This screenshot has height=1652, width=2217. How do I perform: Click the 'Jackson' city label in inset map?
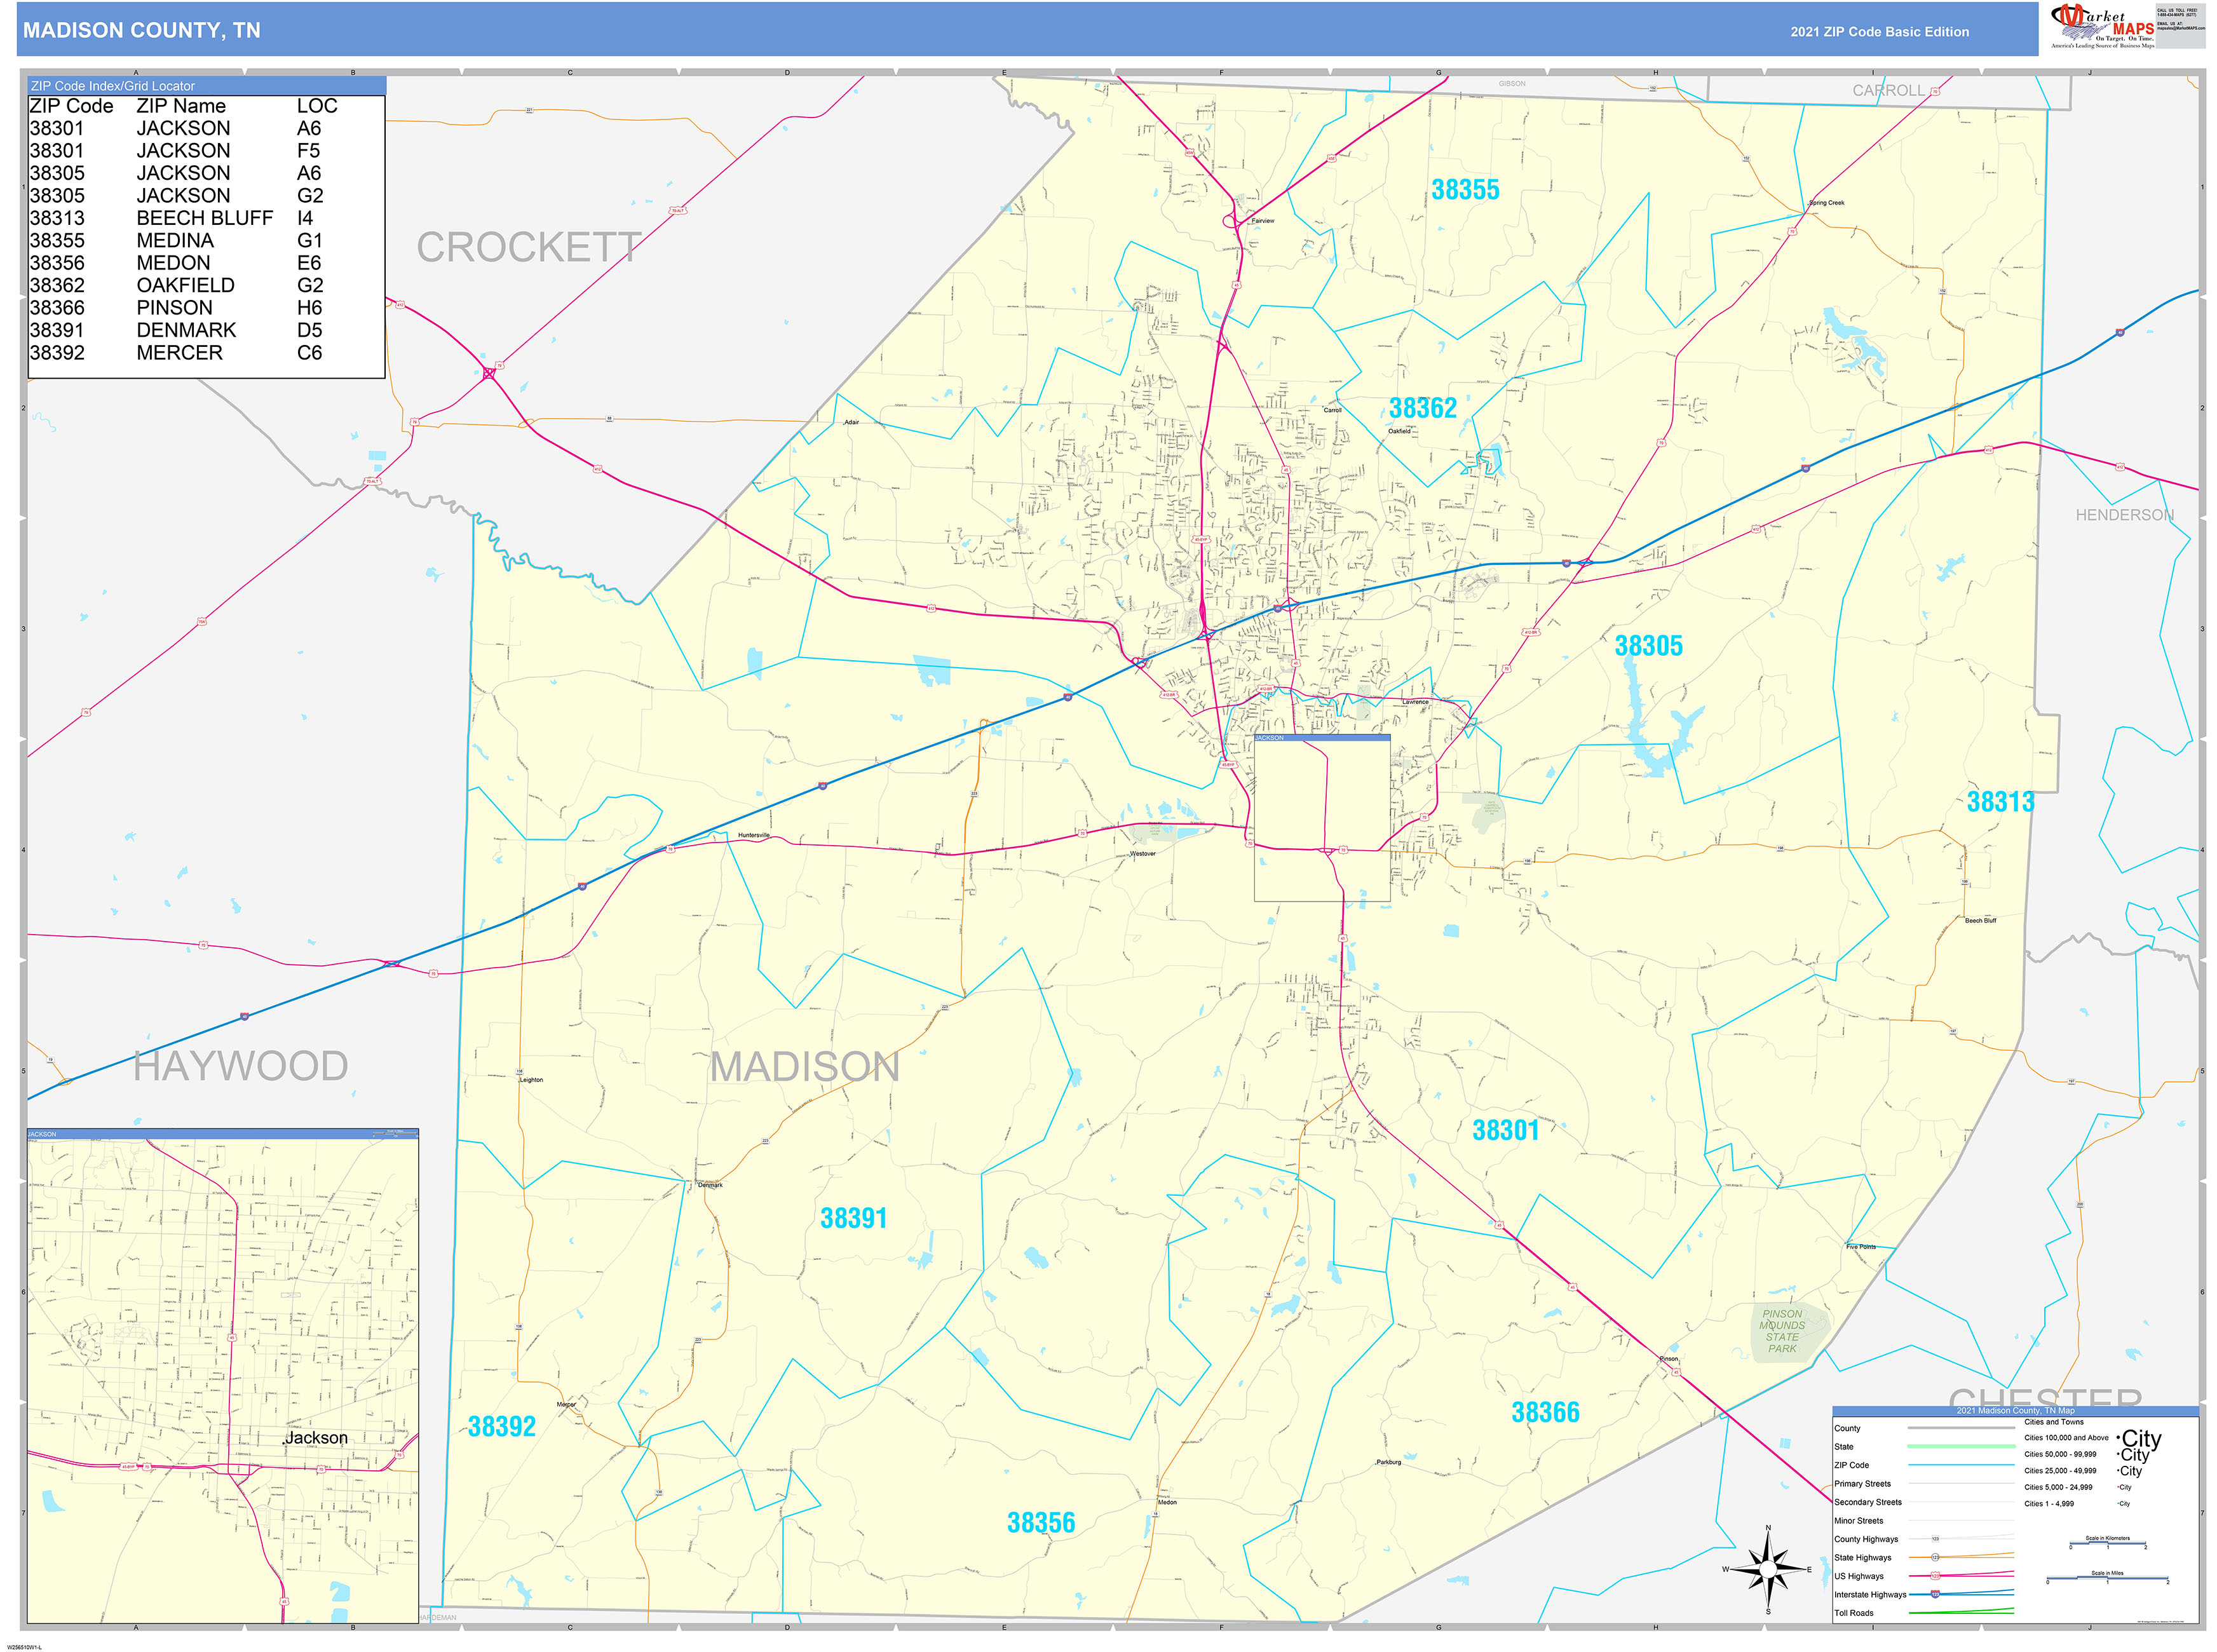tap(316, 1438)
